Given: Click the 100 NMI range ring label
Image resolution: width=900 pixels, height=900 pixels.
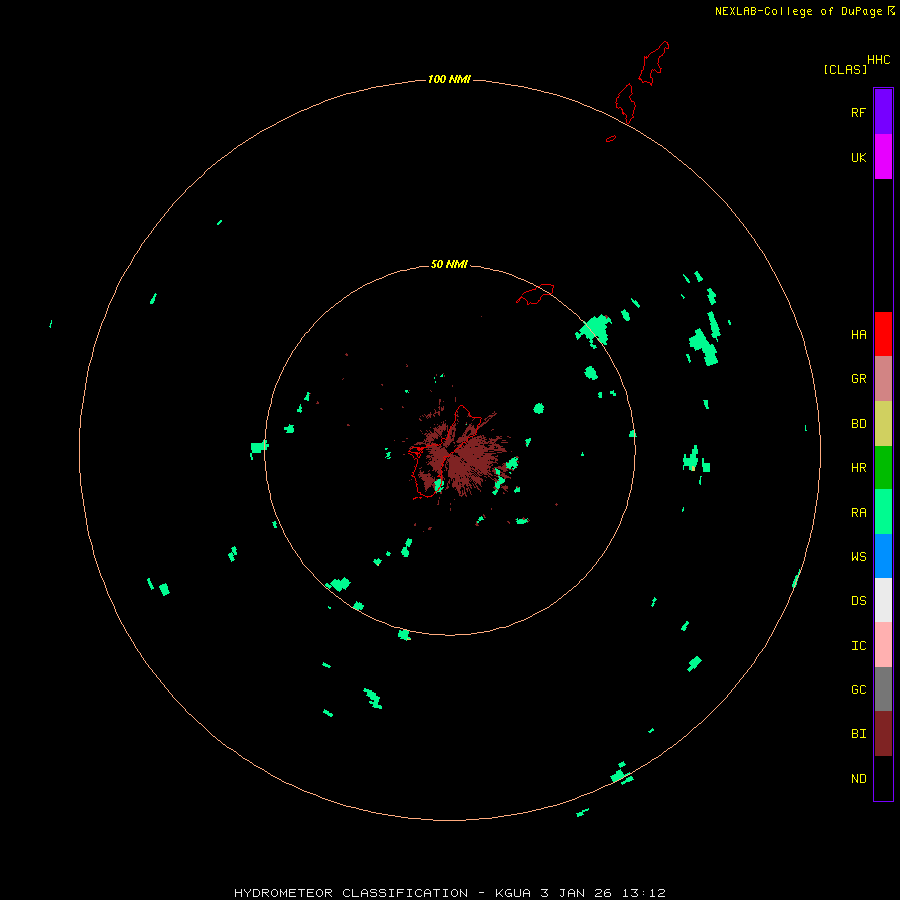Looking at the screenshot, I should click(x=449, y=79).
